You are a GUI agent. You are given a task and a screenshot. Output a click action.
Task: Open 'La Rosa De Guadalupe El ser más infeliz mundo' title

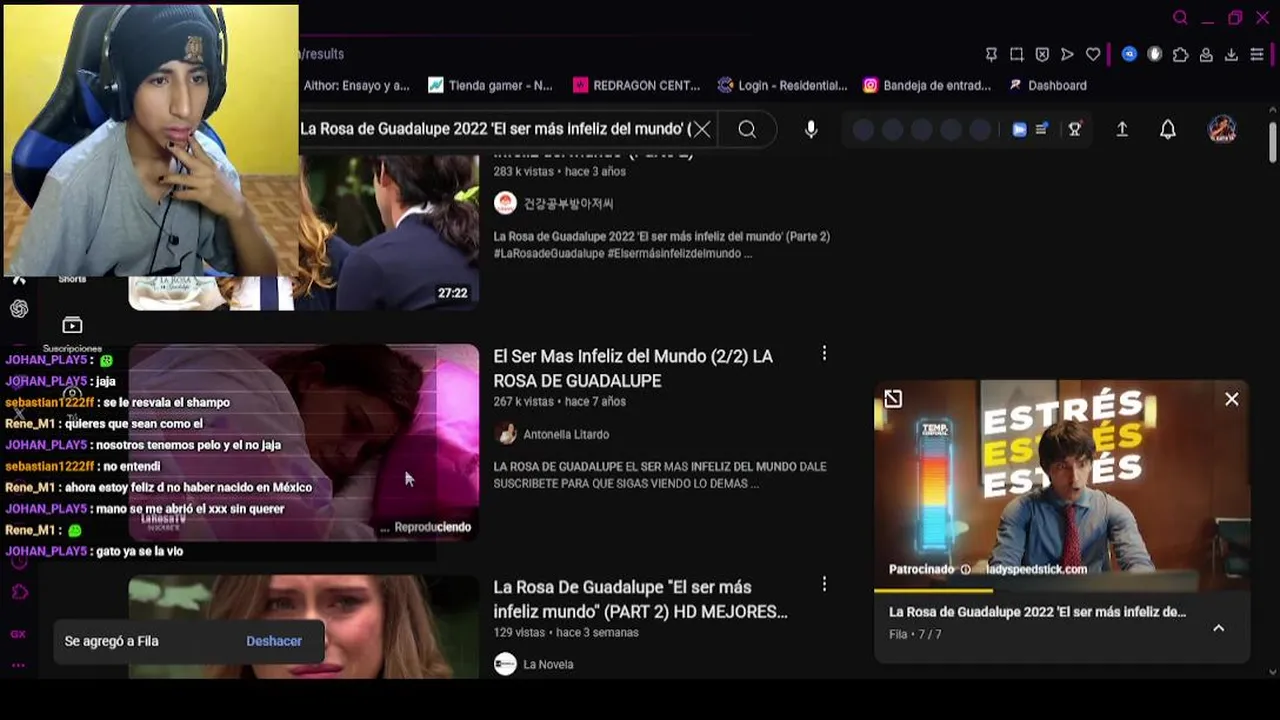tap(640, 599)
